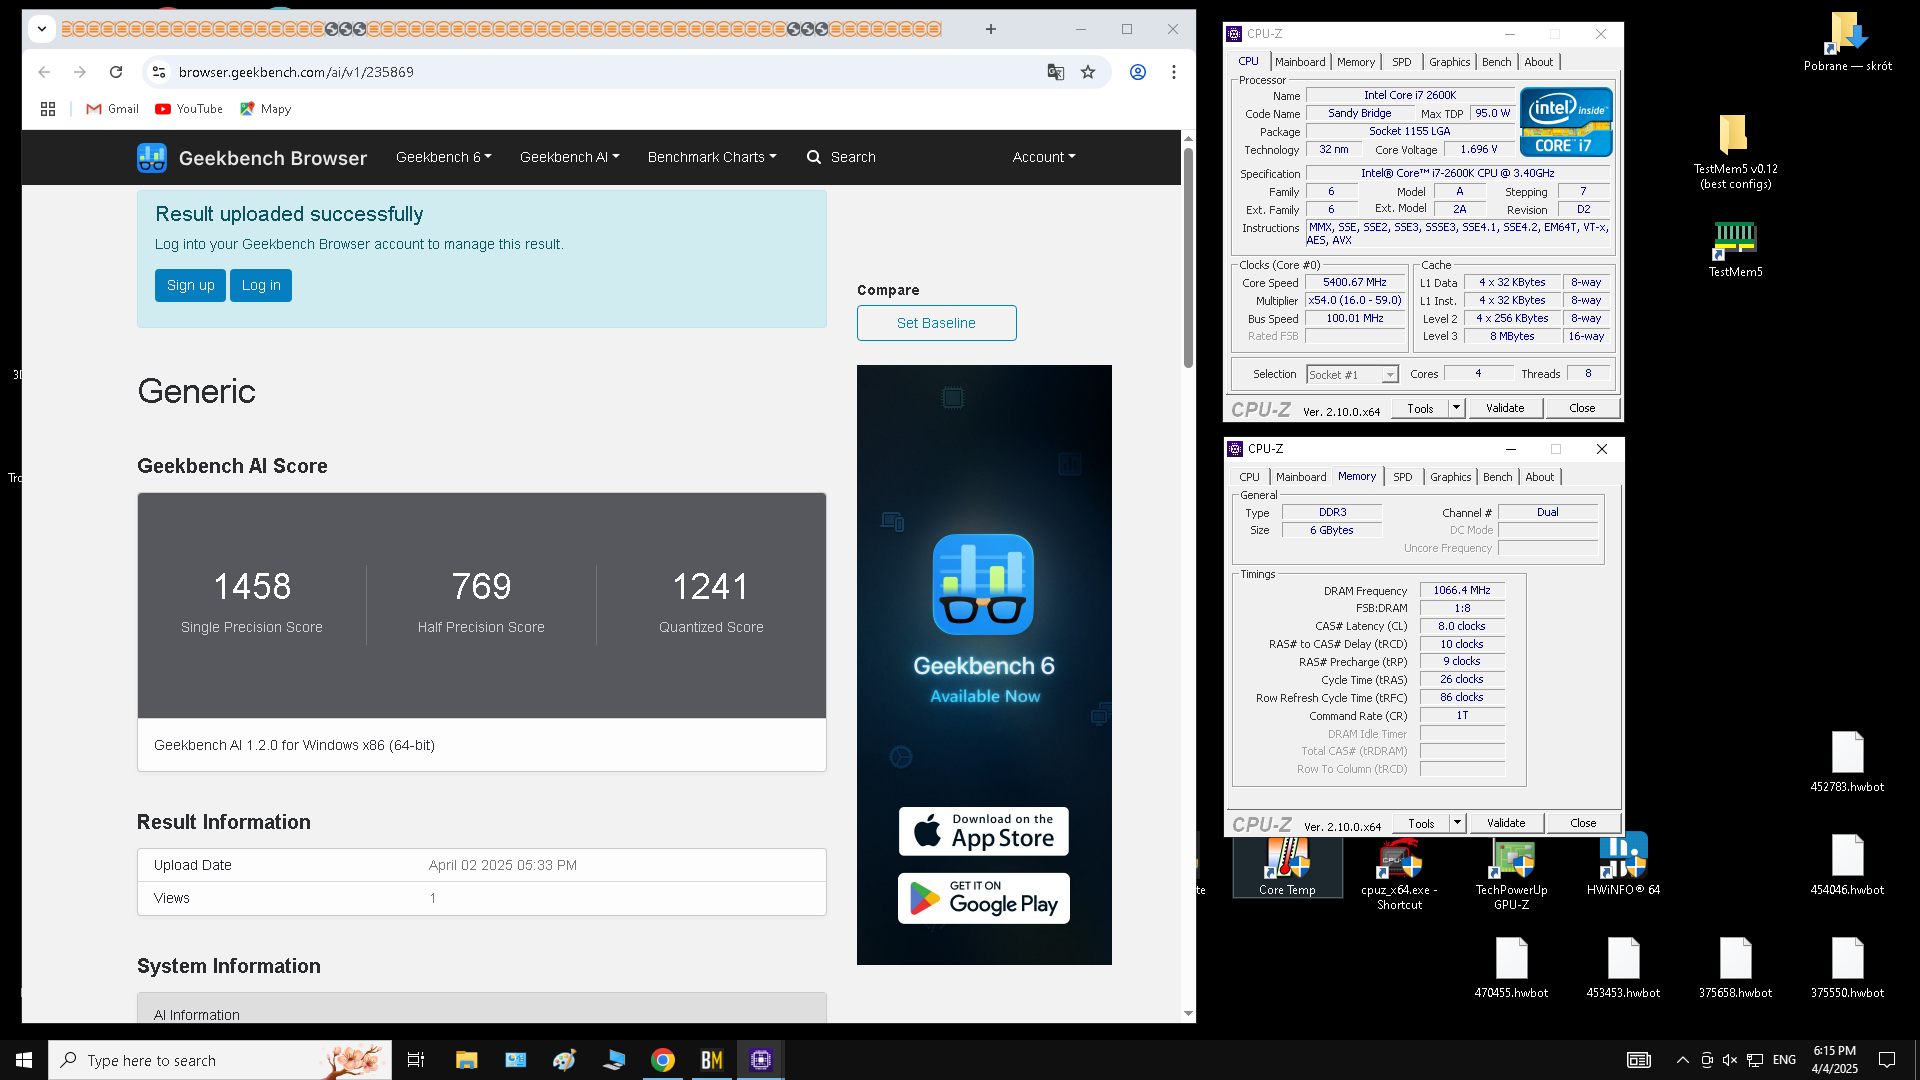Open Bench tab in upper CPU-Z

coord(1496,62)
